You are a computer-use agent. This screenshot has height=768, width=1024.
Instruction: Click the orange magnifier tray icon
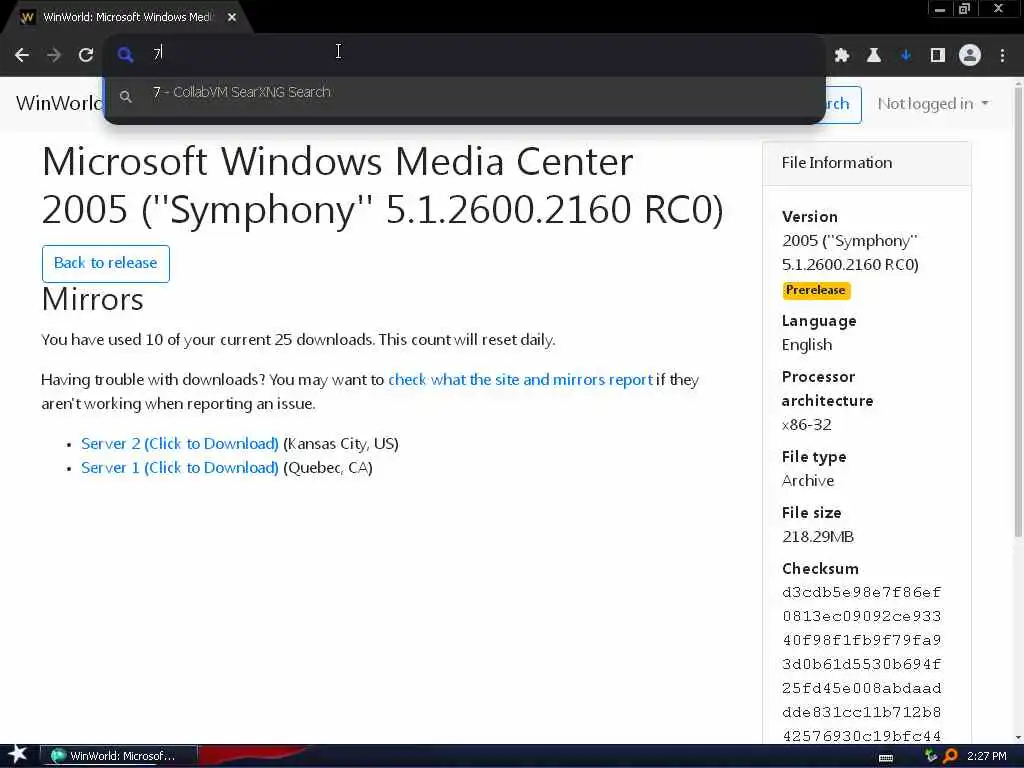coord(950,756)
